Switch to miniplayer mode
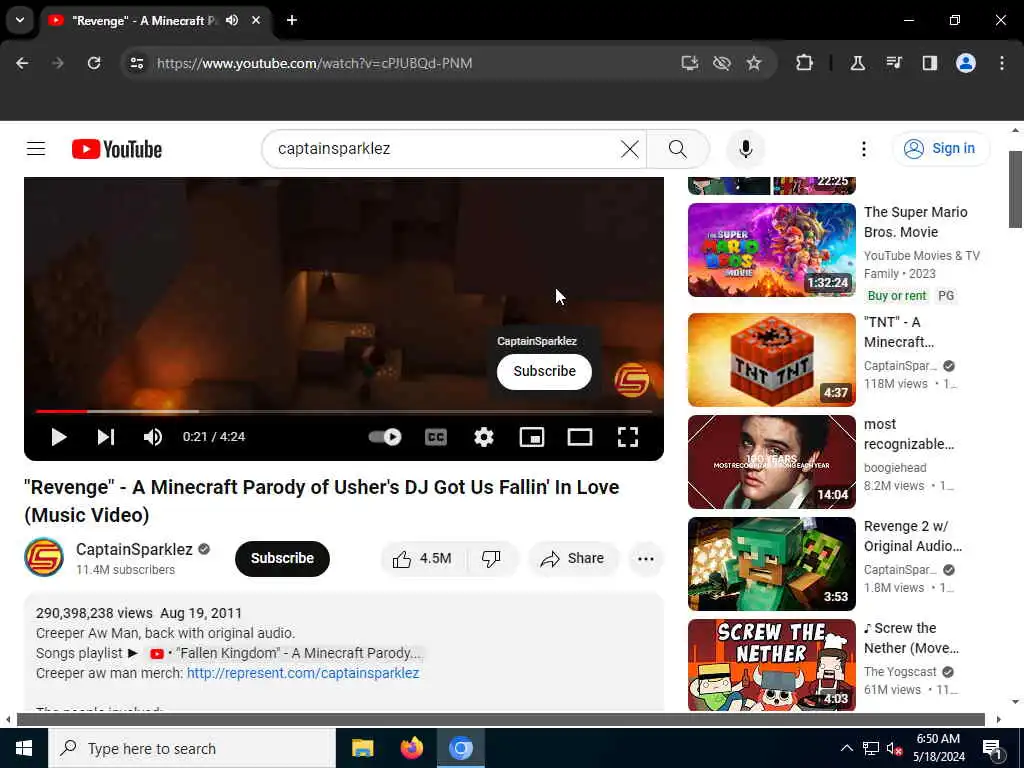Viewport: 1024px width, 768px height. click(x=532, y=437)
